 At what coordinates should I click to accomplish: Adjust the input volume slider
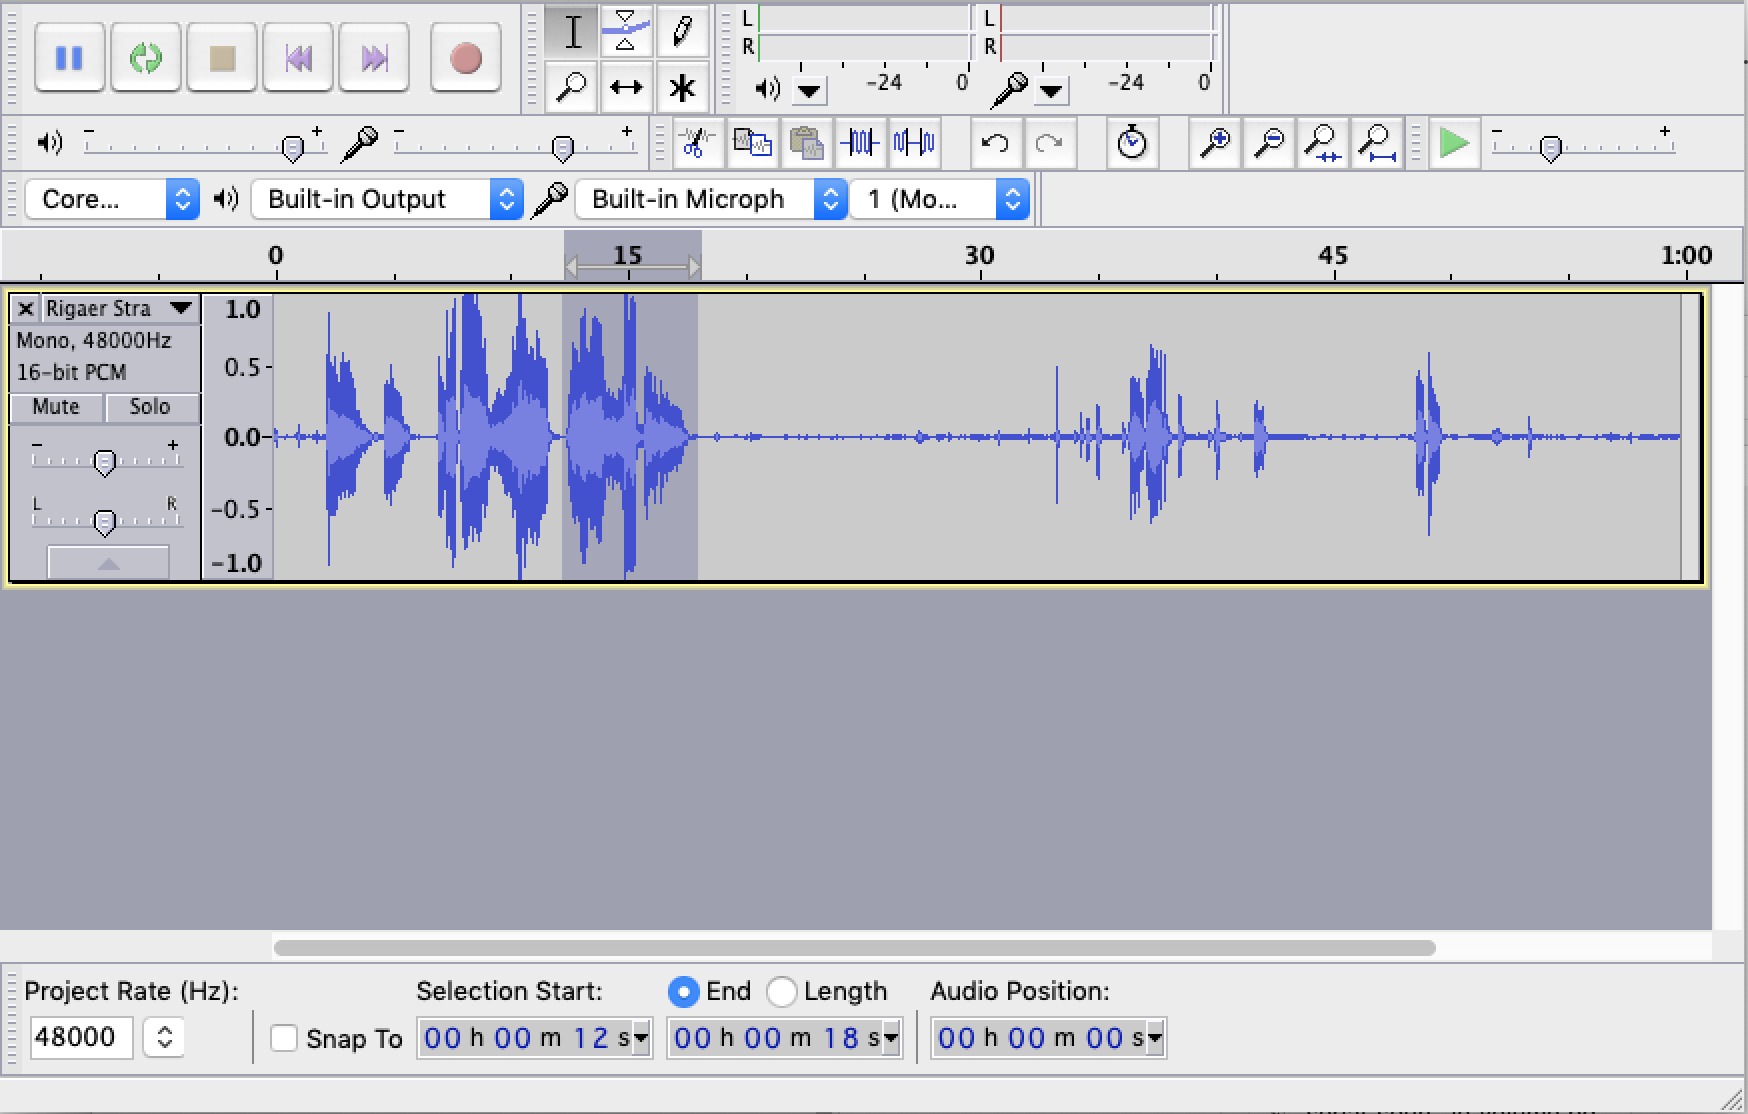(x=515, y=147)
